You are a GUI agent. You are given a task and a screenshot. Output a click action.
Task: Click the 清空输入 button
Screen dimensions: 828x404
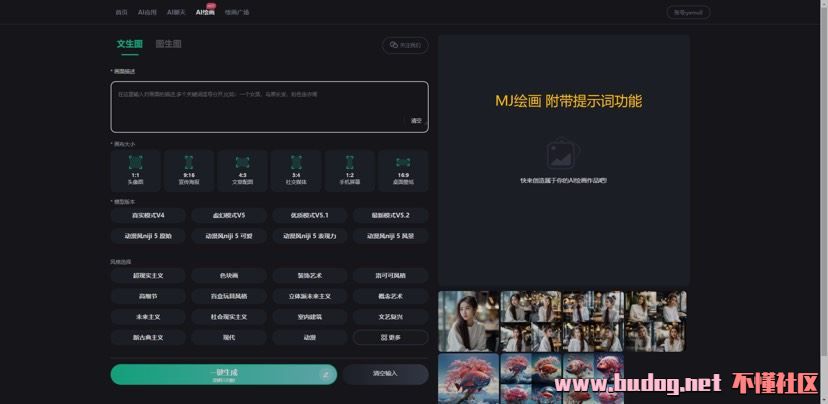(x=385, y=374)
